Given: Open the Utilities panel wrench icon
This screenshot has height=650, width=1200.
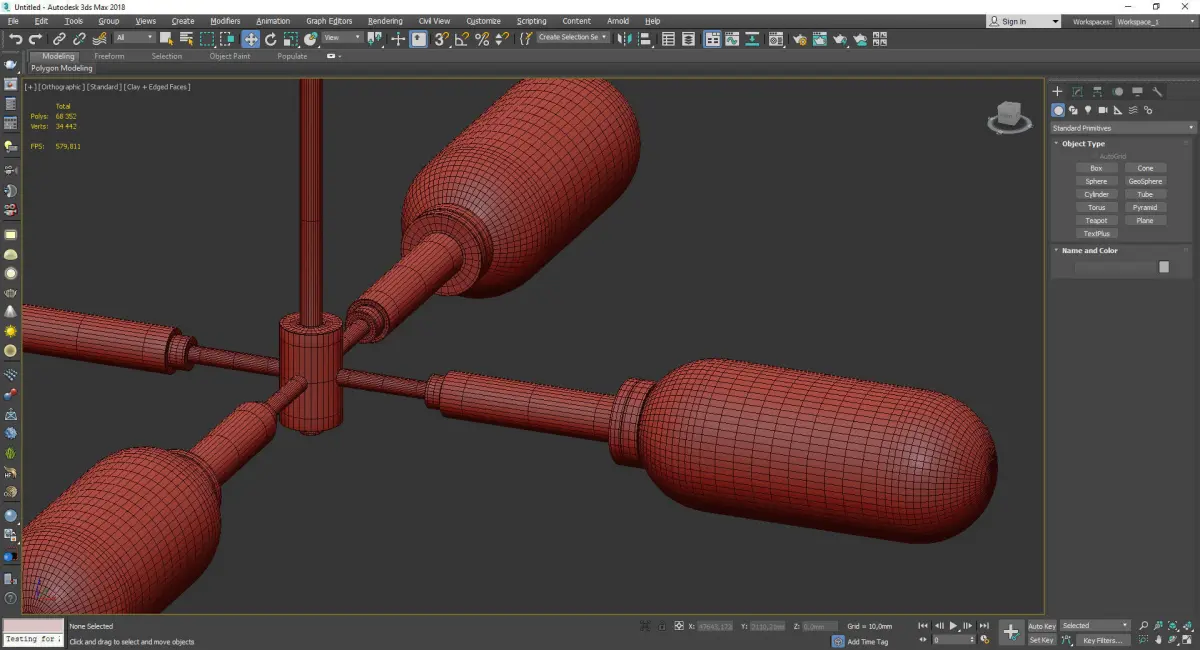Looking at the screenshot, I should click(1158, 91).
